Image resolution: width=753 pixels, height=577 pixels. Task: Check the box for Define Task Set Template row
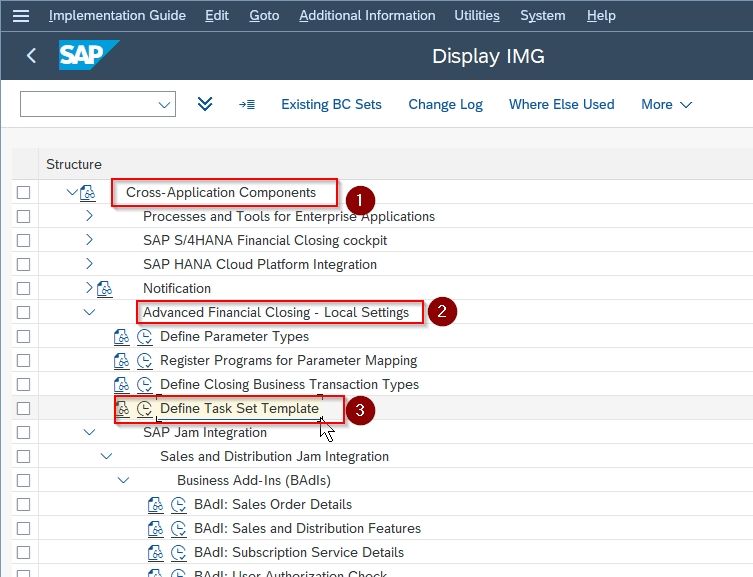pyautogui.click(x=24, y=409)
